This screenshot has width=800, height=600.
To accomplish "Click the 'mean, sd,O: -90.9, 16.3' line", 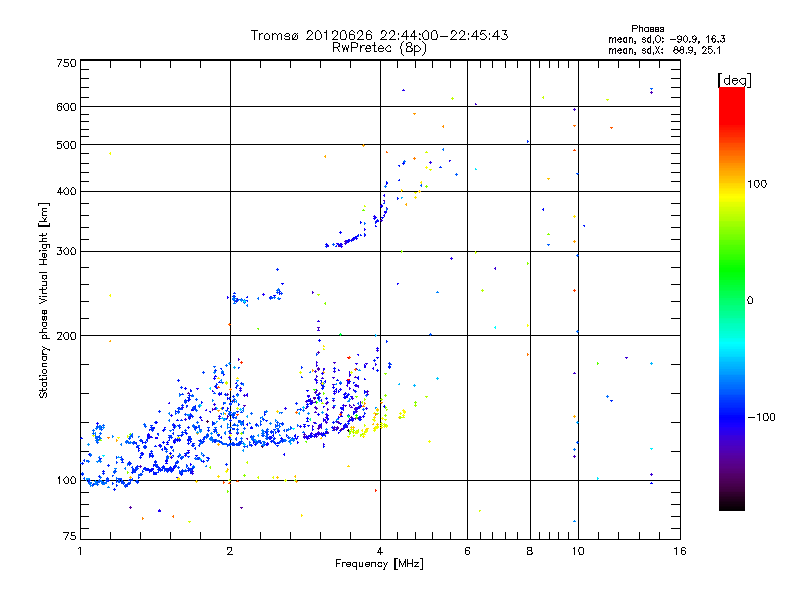I will click(667, 39).
